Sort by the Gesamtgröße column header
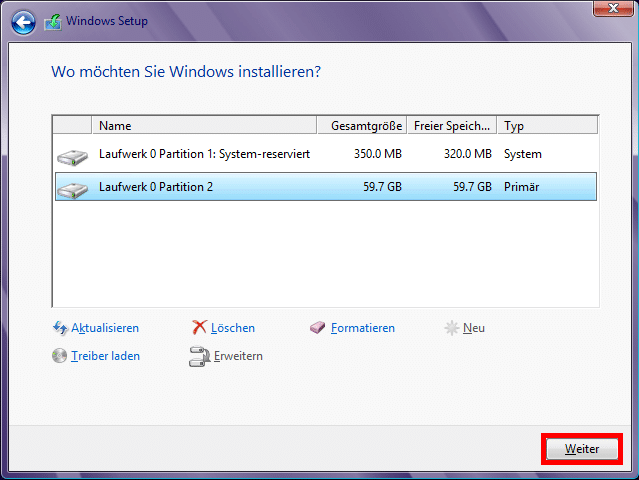The width and height of the screenshot is (639, 480). click(x=362, y=126)
